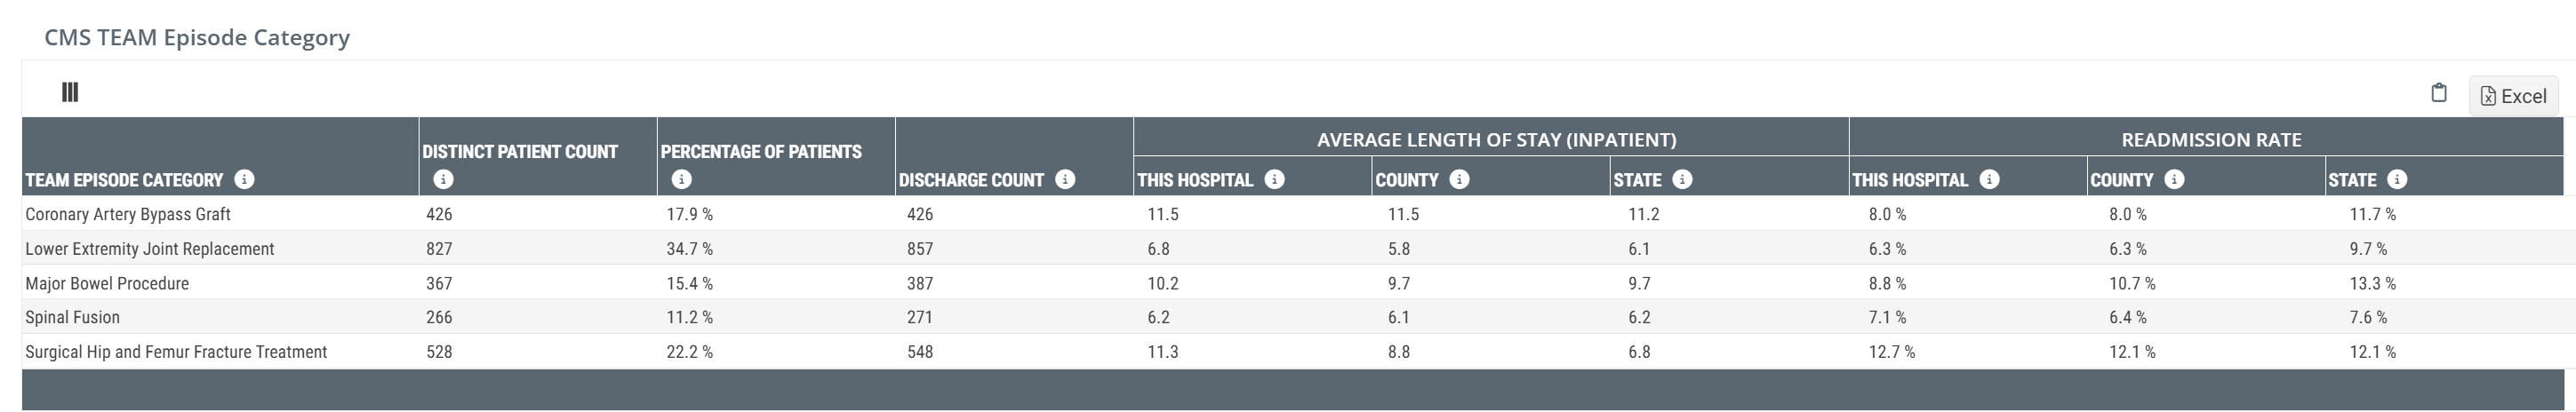Export the table with the Excel button
This screenshot has width=2576, height=412.
[2513, 96]
